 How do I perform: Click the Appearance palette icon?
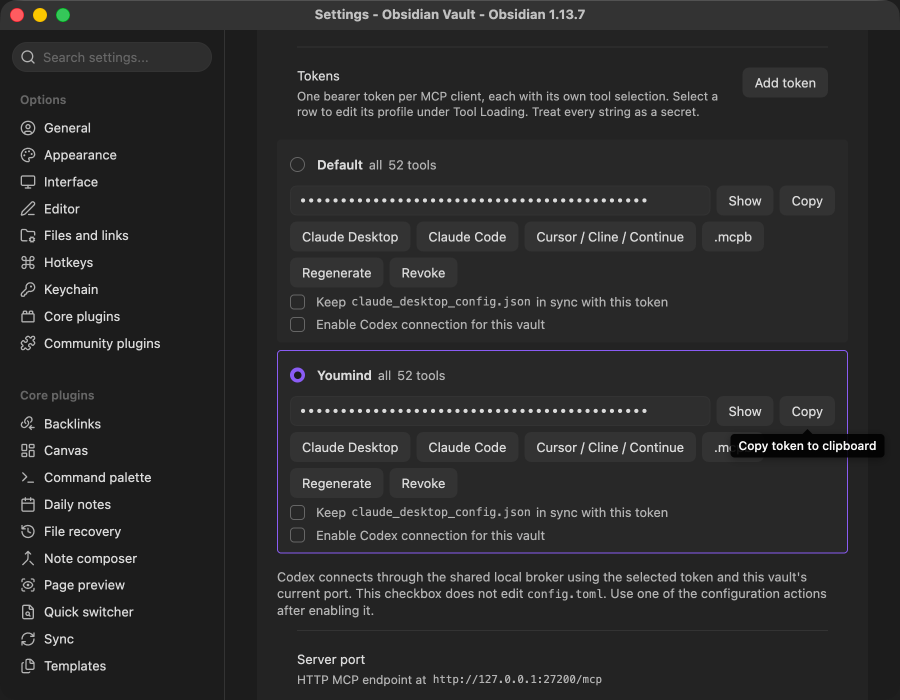pyautogui.click(x=28, y=155)
